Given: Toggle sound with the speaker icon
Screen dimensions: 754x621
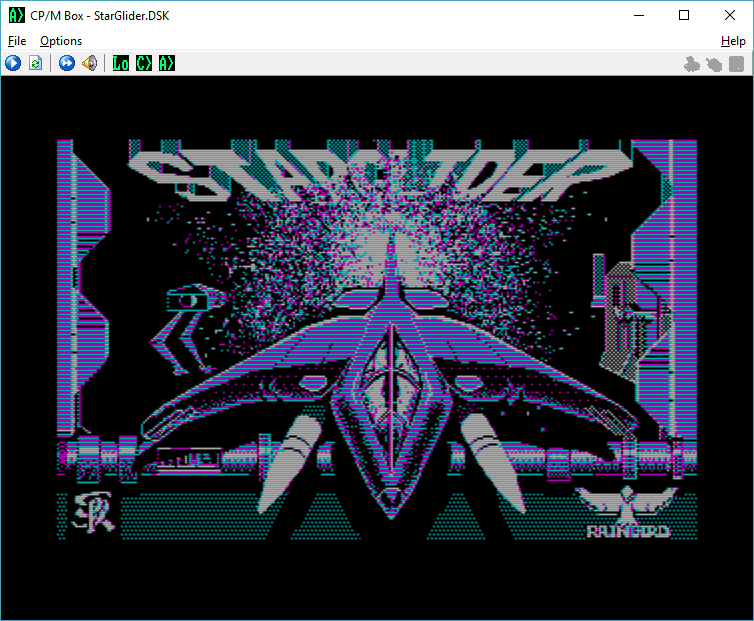Looking at the screenshot, I should coord(89,63).
